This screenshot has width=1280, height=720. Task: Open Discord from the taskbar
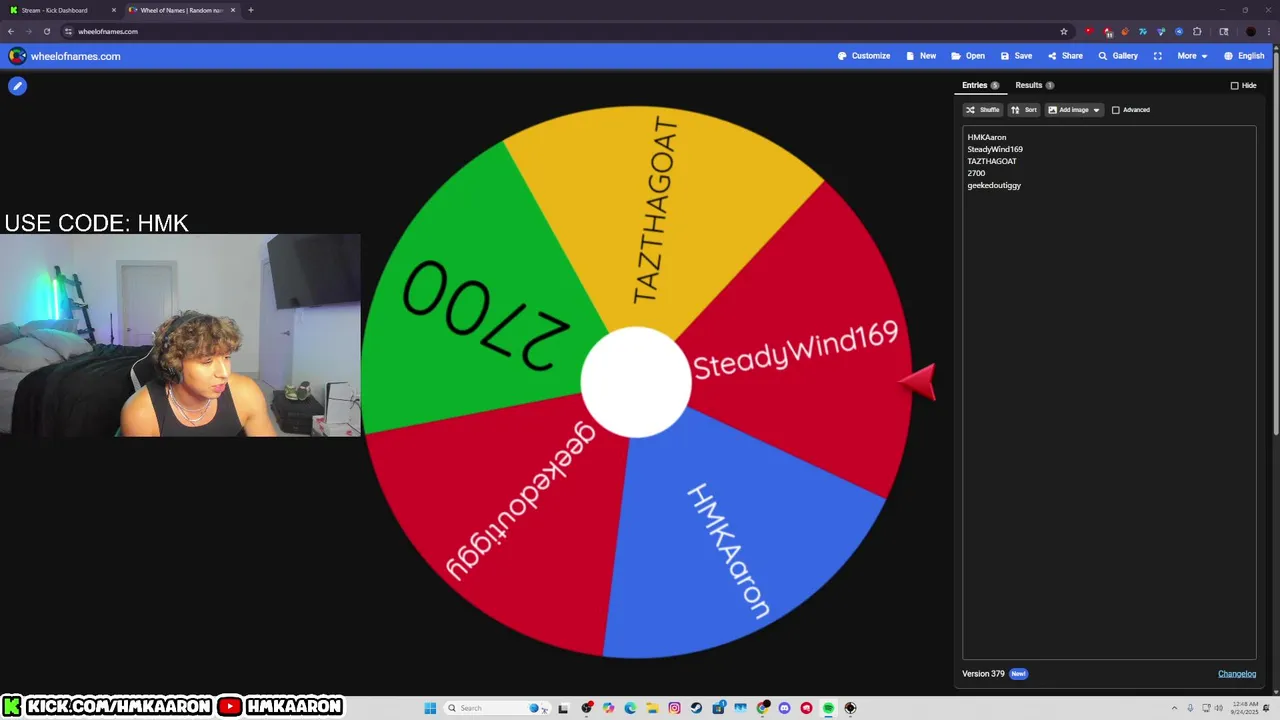tap(784, 708)
